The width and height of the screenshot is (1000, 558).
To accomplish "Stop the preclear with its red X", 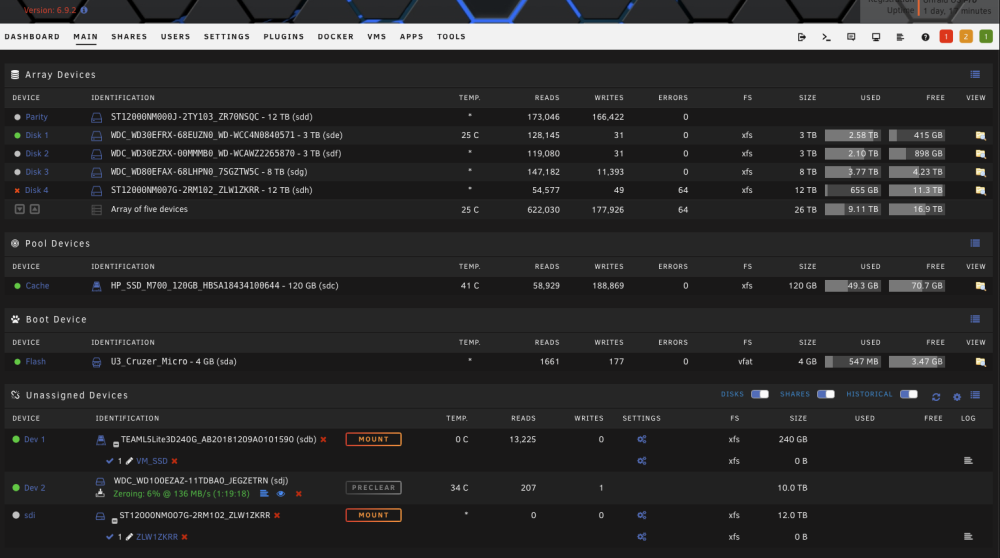I will [x=298, y=494].
